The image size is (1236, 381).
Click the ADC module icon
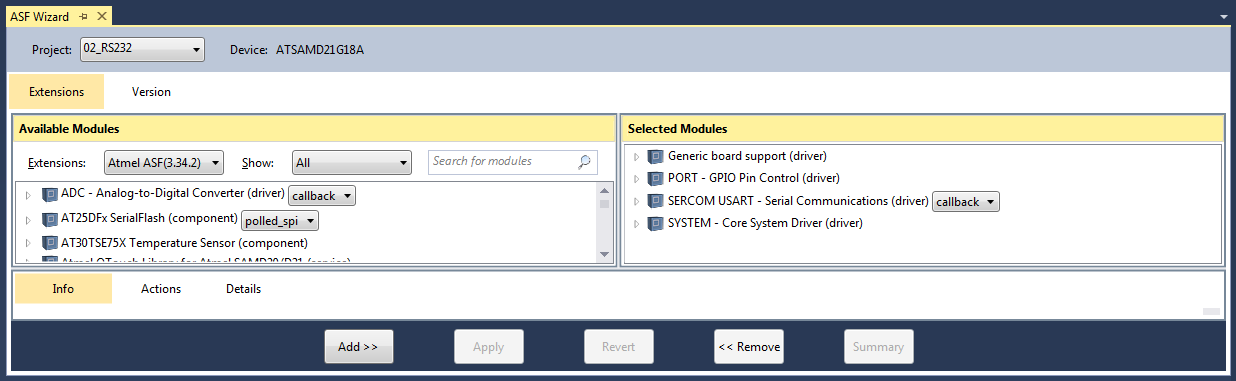tap(50, 195)
